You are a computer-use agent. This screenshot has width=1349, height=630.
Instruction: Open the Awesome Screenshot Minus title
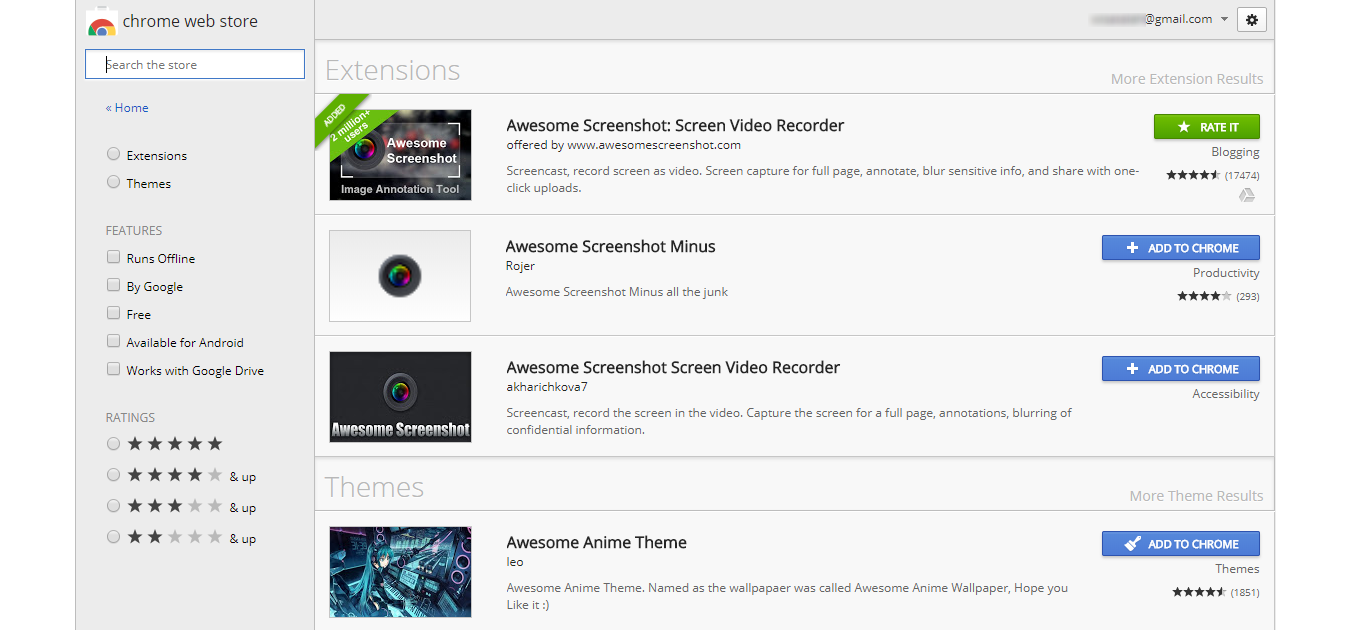point(611,247)
